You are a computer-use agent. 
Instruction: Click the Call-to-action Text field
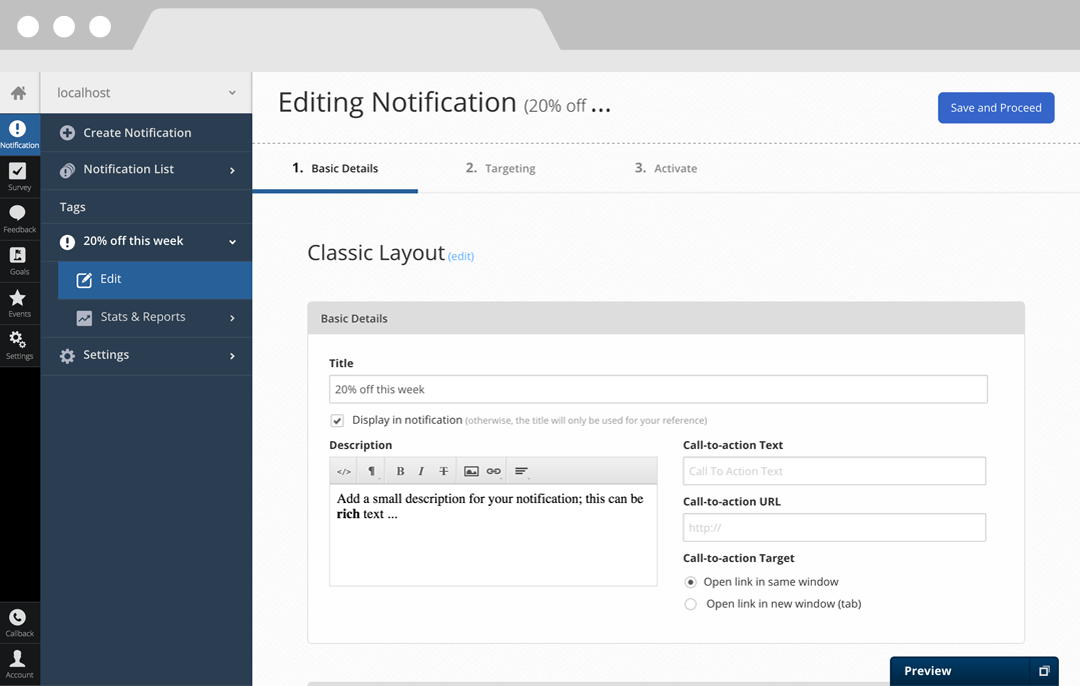[834, 471]
